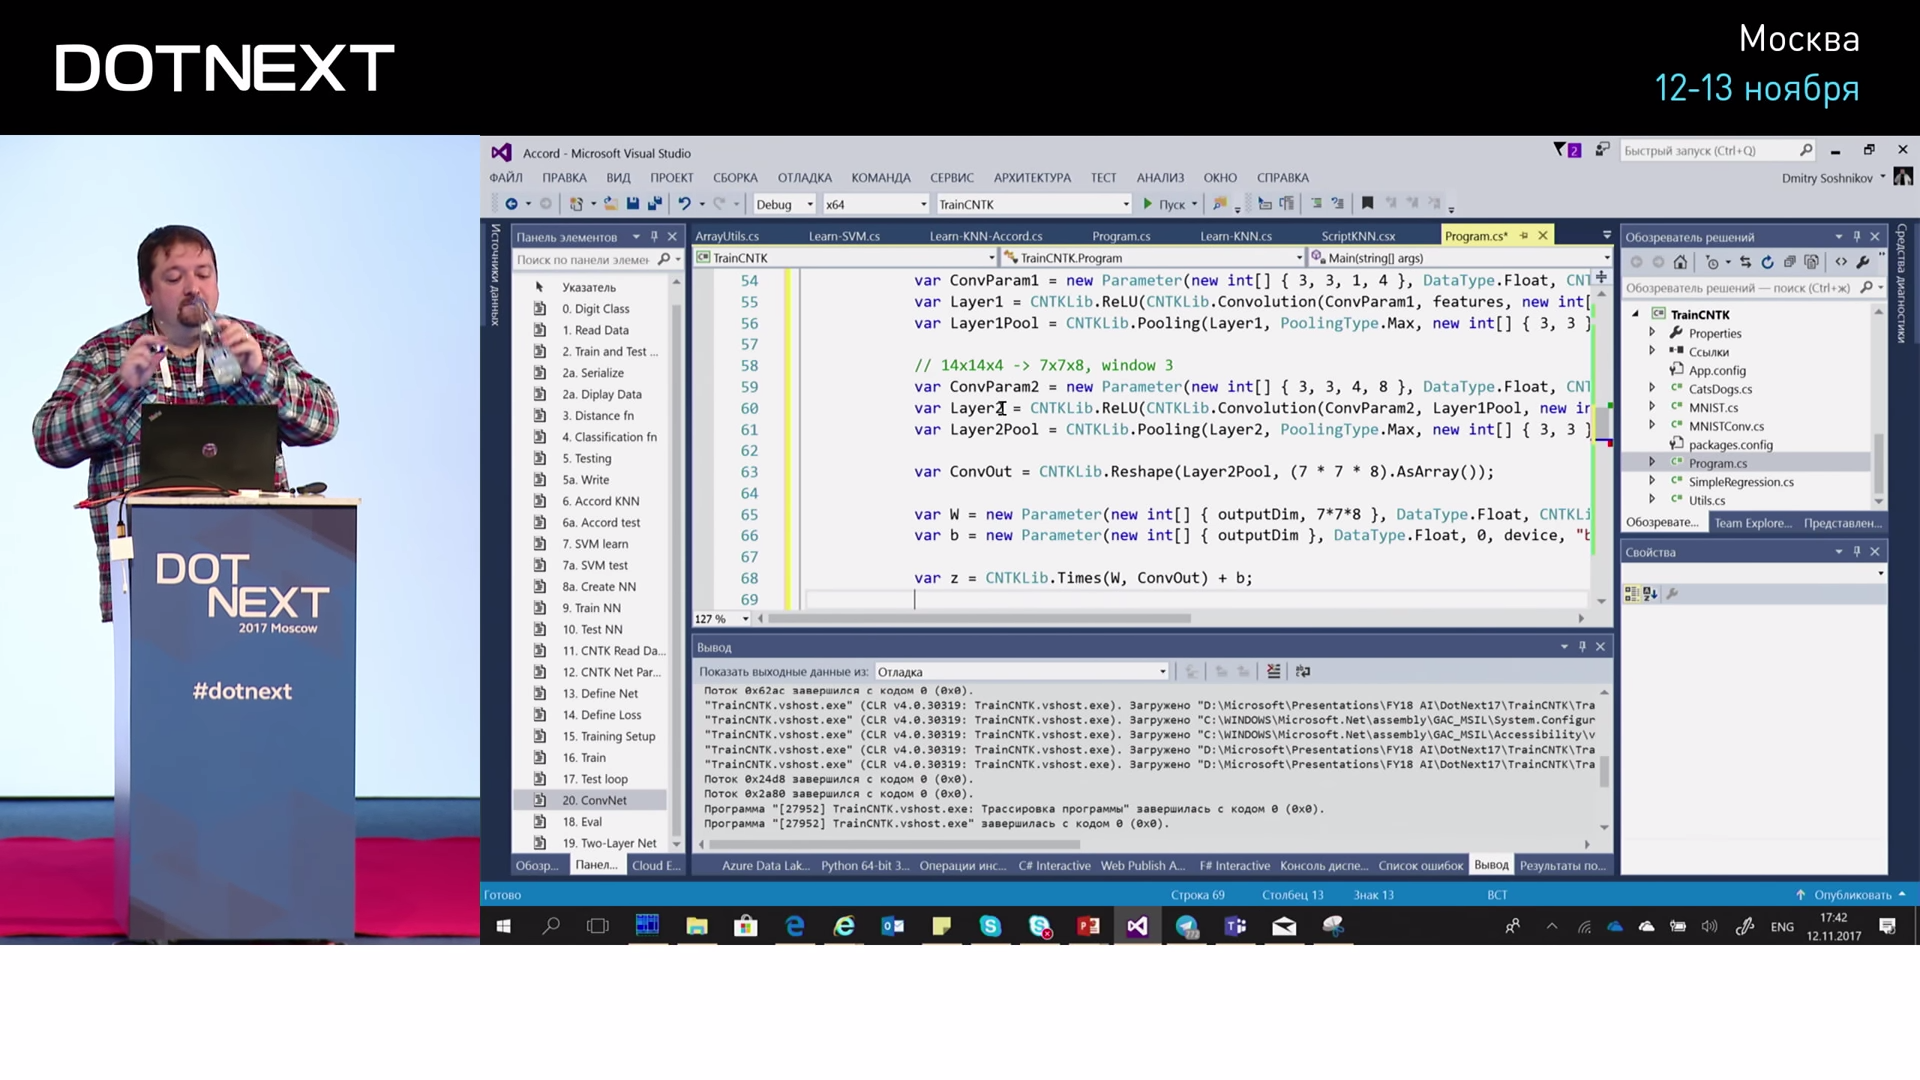Click the notifications flag icon in the title bar
The image size is (1920, 1080).
coord(1566,150)
